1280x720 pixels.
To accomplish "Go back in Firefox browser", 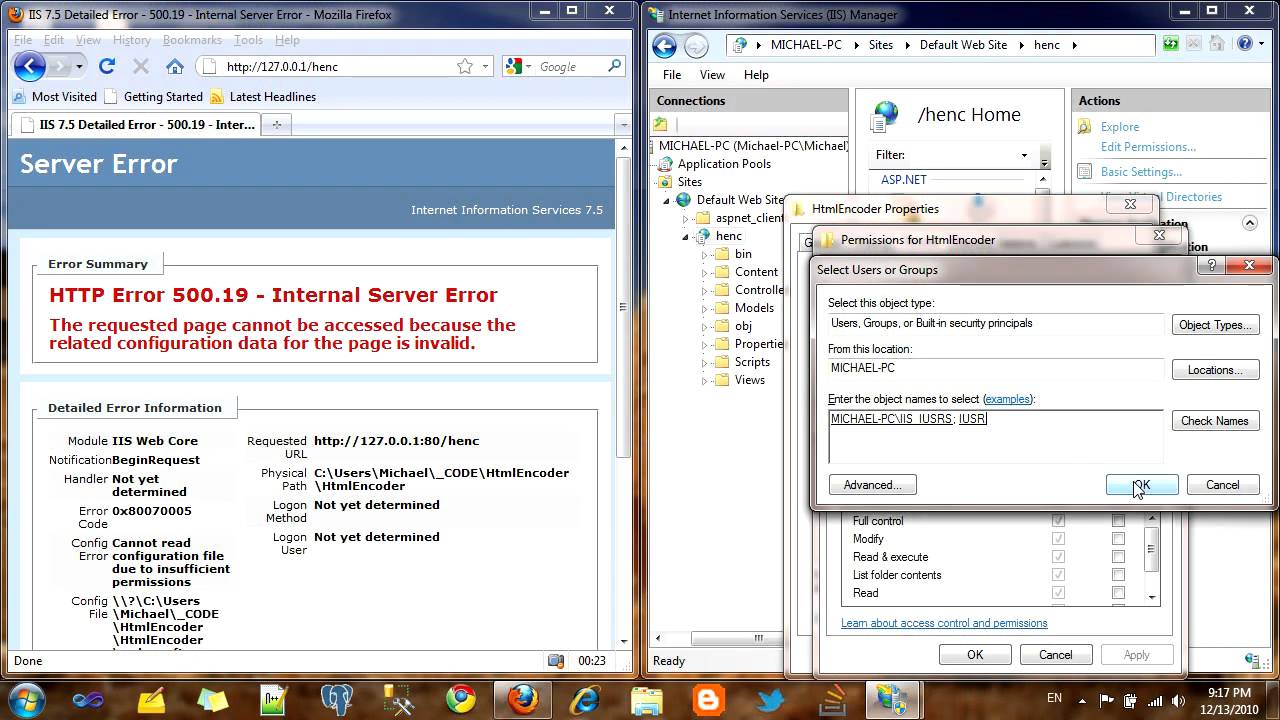I will [29, 67].
